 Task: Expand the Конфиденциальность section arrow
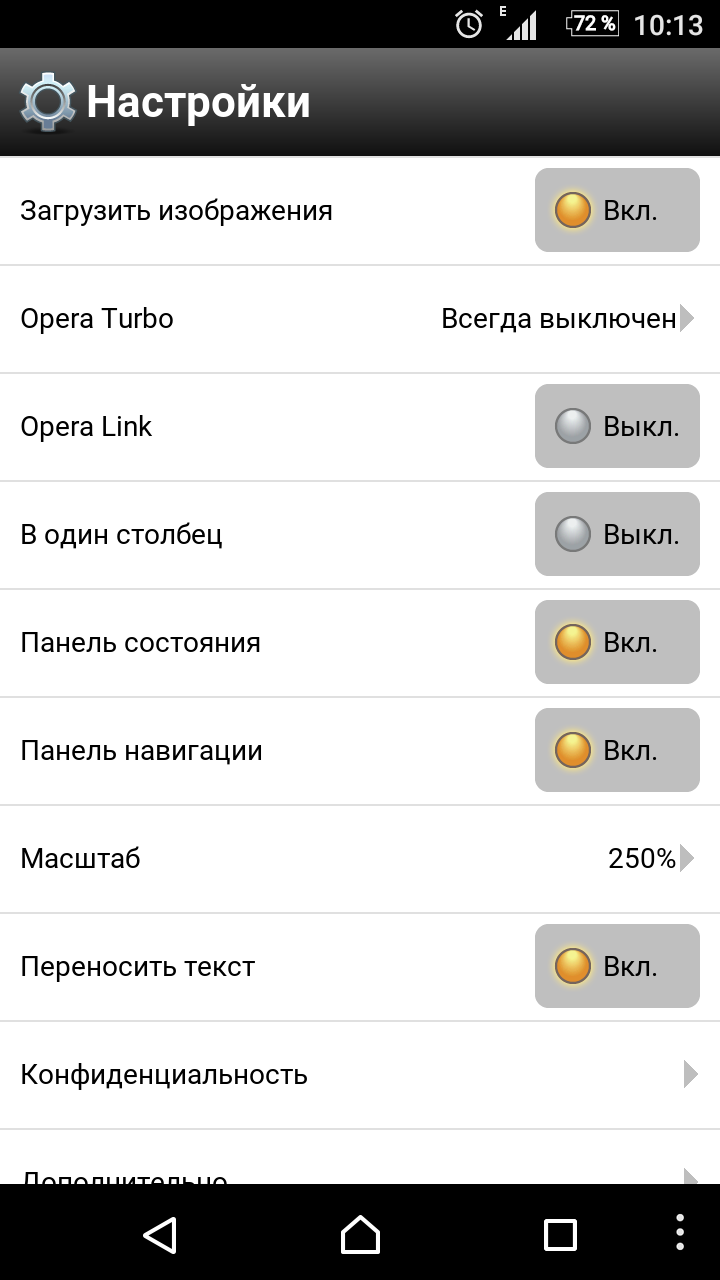[x=689, y=1074]
